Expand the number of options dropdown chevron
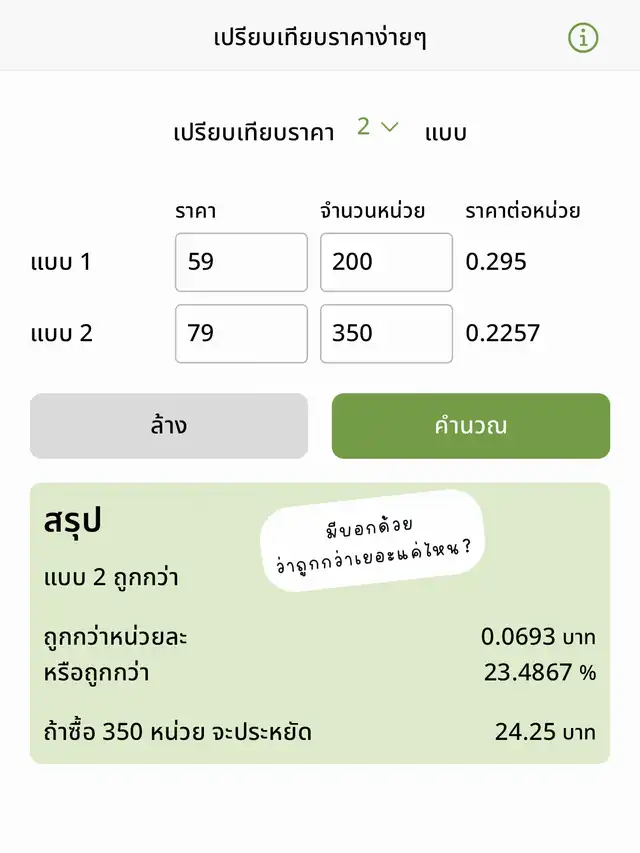Viewport: 640px width, 853px height. pyautogui.click(x=390, y=127)
